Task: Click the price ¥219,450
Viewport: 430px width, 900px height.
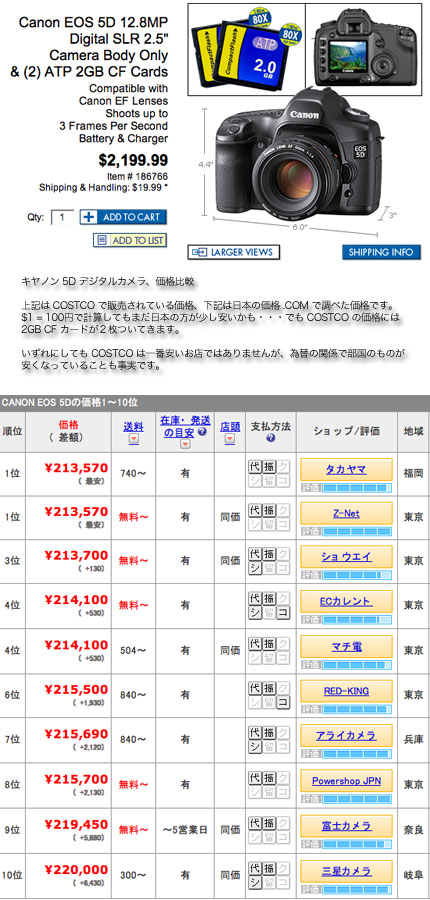Action: [x=76, y=824]
